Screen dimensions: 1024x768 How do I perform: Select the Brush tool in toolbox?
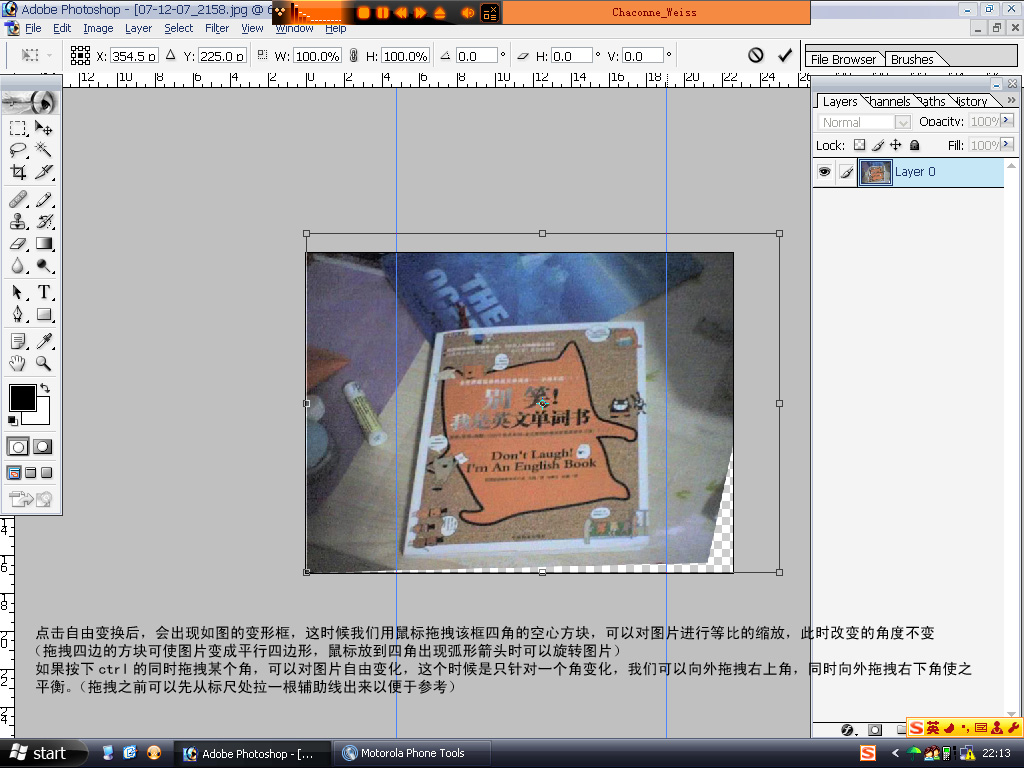tap(44, 199)
